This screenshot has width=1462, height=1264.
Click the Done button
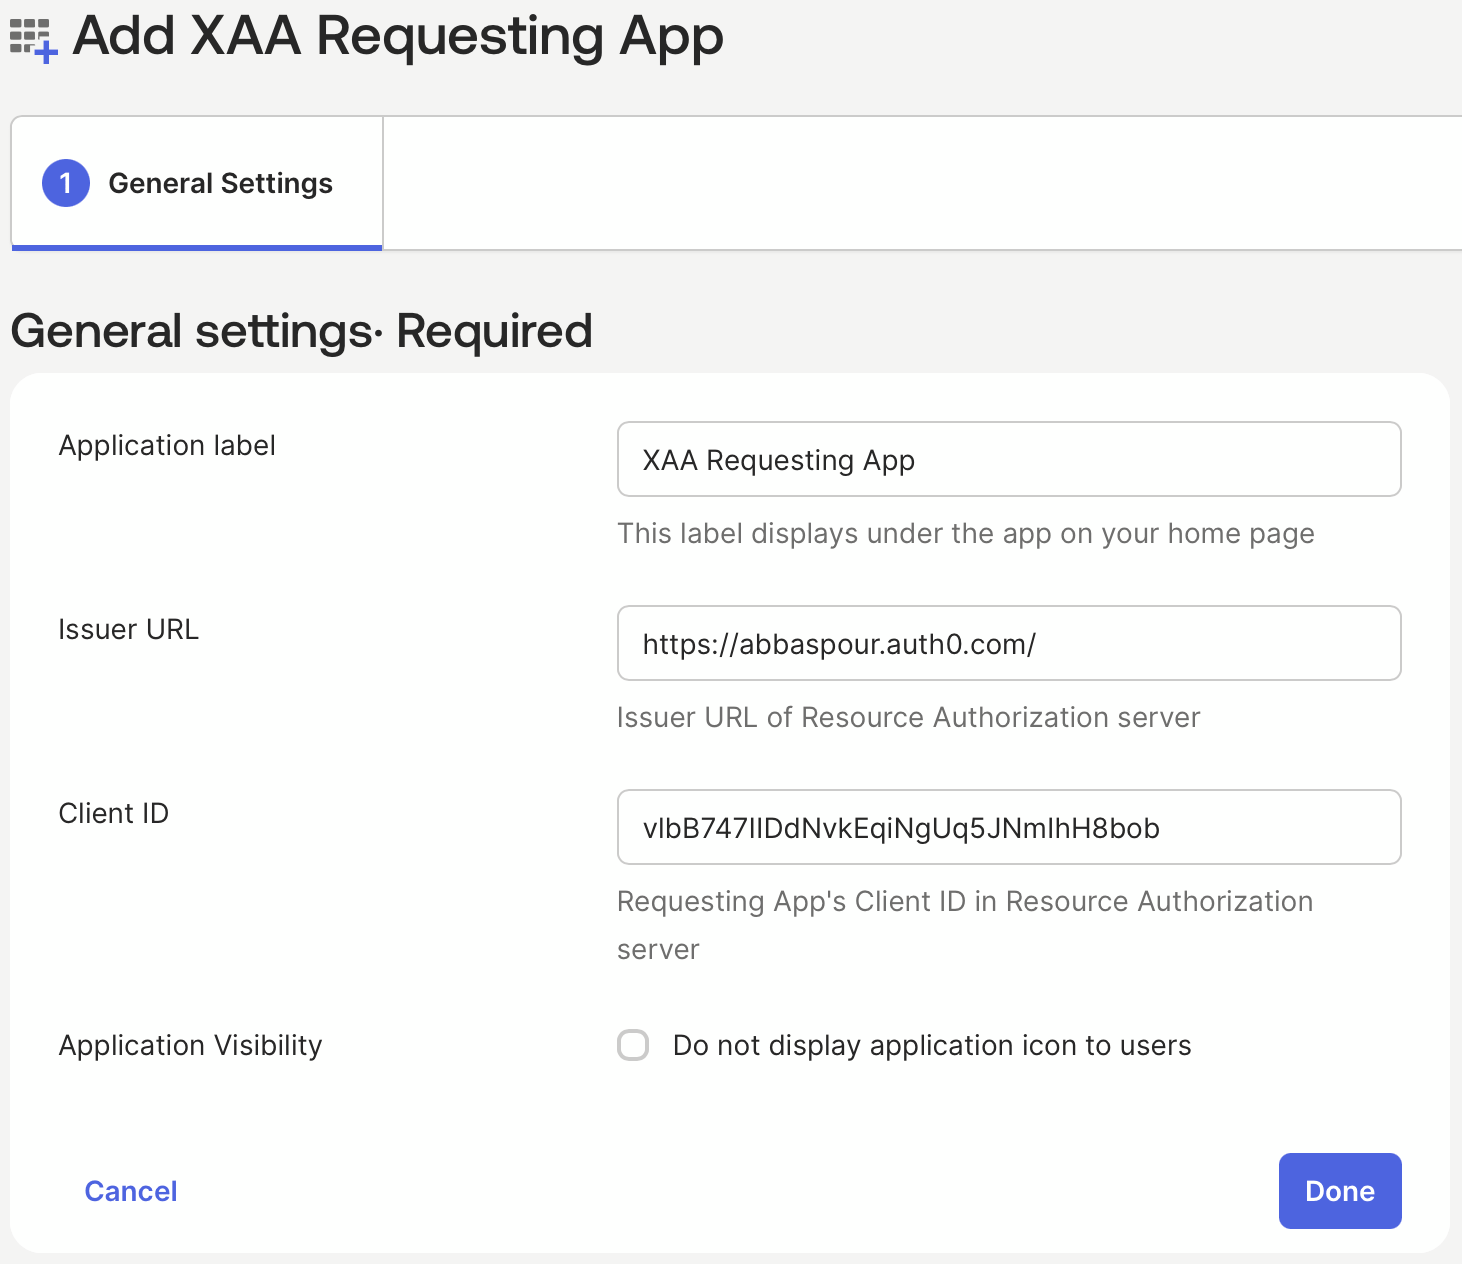pos(1340,1191)
